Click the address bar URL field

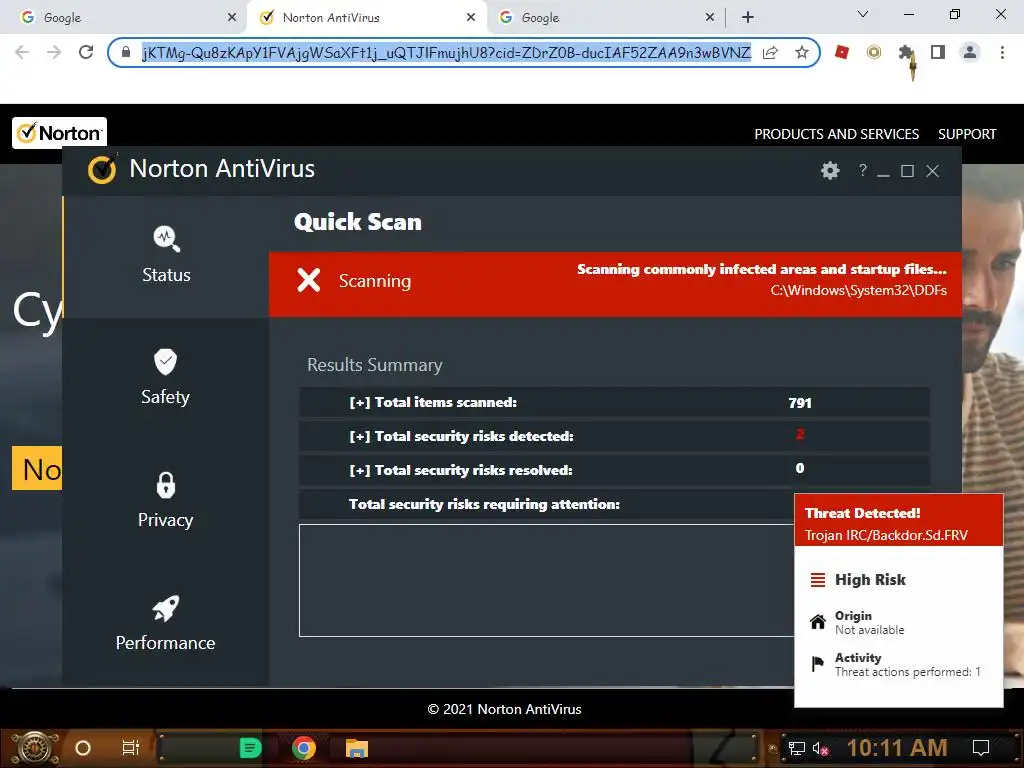coord(446,52)
